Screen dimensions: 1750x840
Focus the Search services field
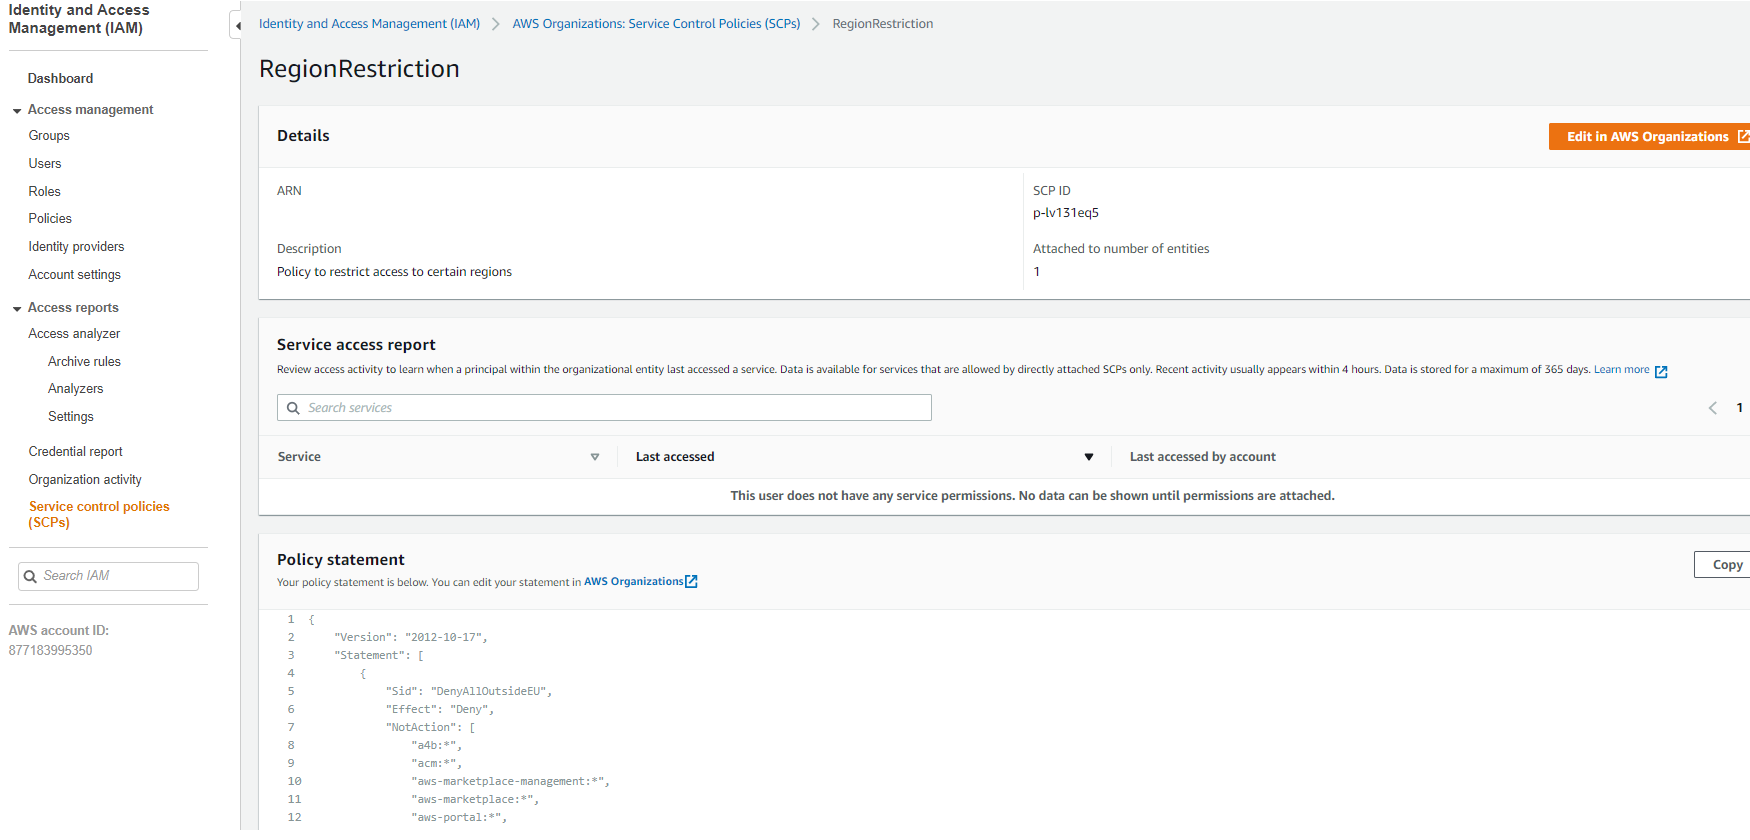(604, 408)
